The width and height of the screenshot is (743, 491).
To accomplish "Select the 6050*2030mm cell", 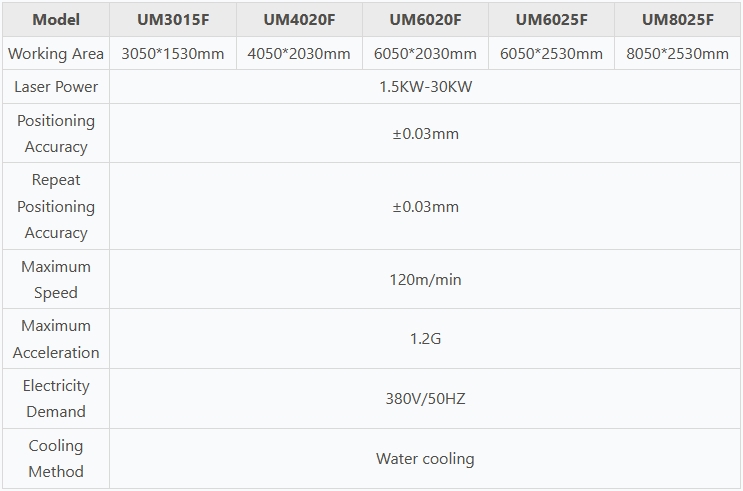I will coord(425,54).
